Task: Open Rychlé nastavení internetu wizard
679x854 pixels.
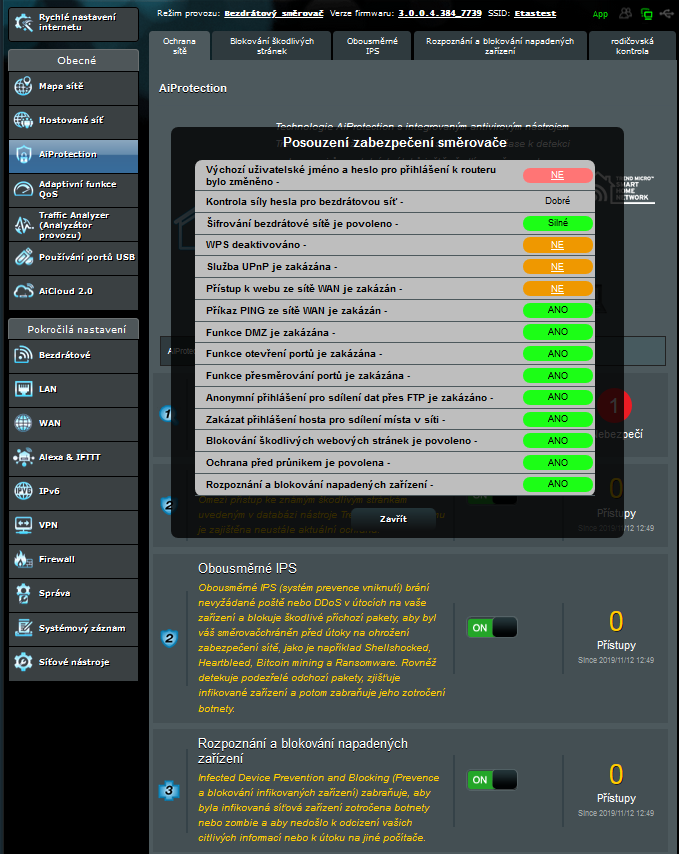Action: (70, 23)
